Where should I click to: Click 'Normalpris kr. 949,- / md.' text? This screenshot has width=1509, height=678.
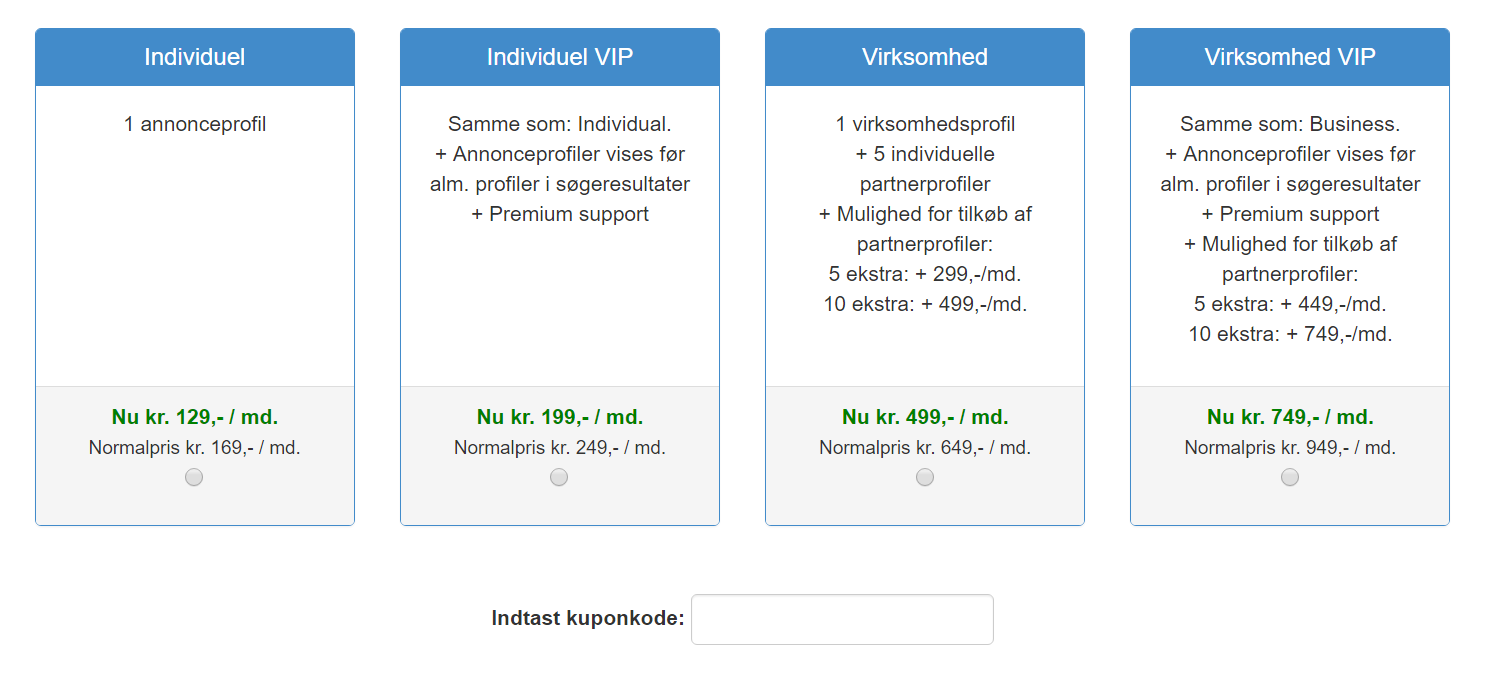point(1290,448)
